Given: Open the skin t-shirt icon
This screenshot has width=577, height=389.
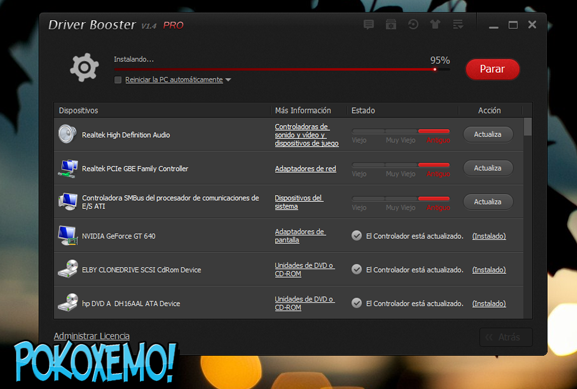Looking at the screenshot, I should [x=435, y=25].
